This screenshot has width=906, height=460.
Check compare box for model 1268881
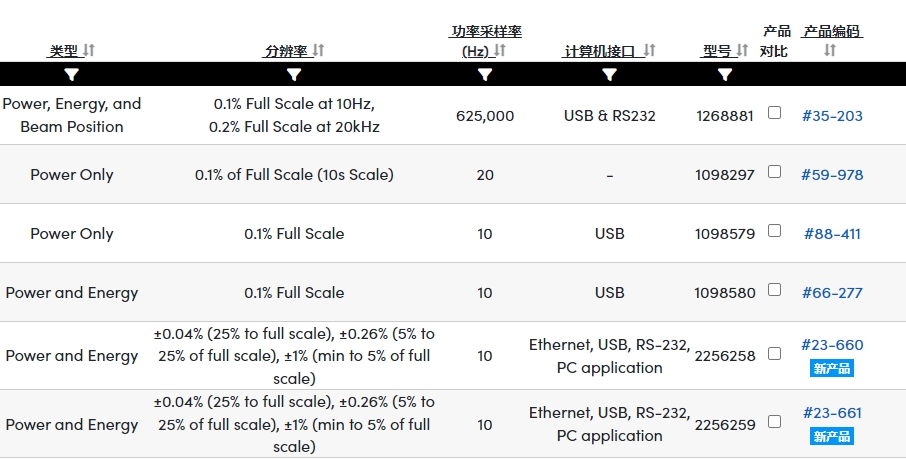coord(774,113)
